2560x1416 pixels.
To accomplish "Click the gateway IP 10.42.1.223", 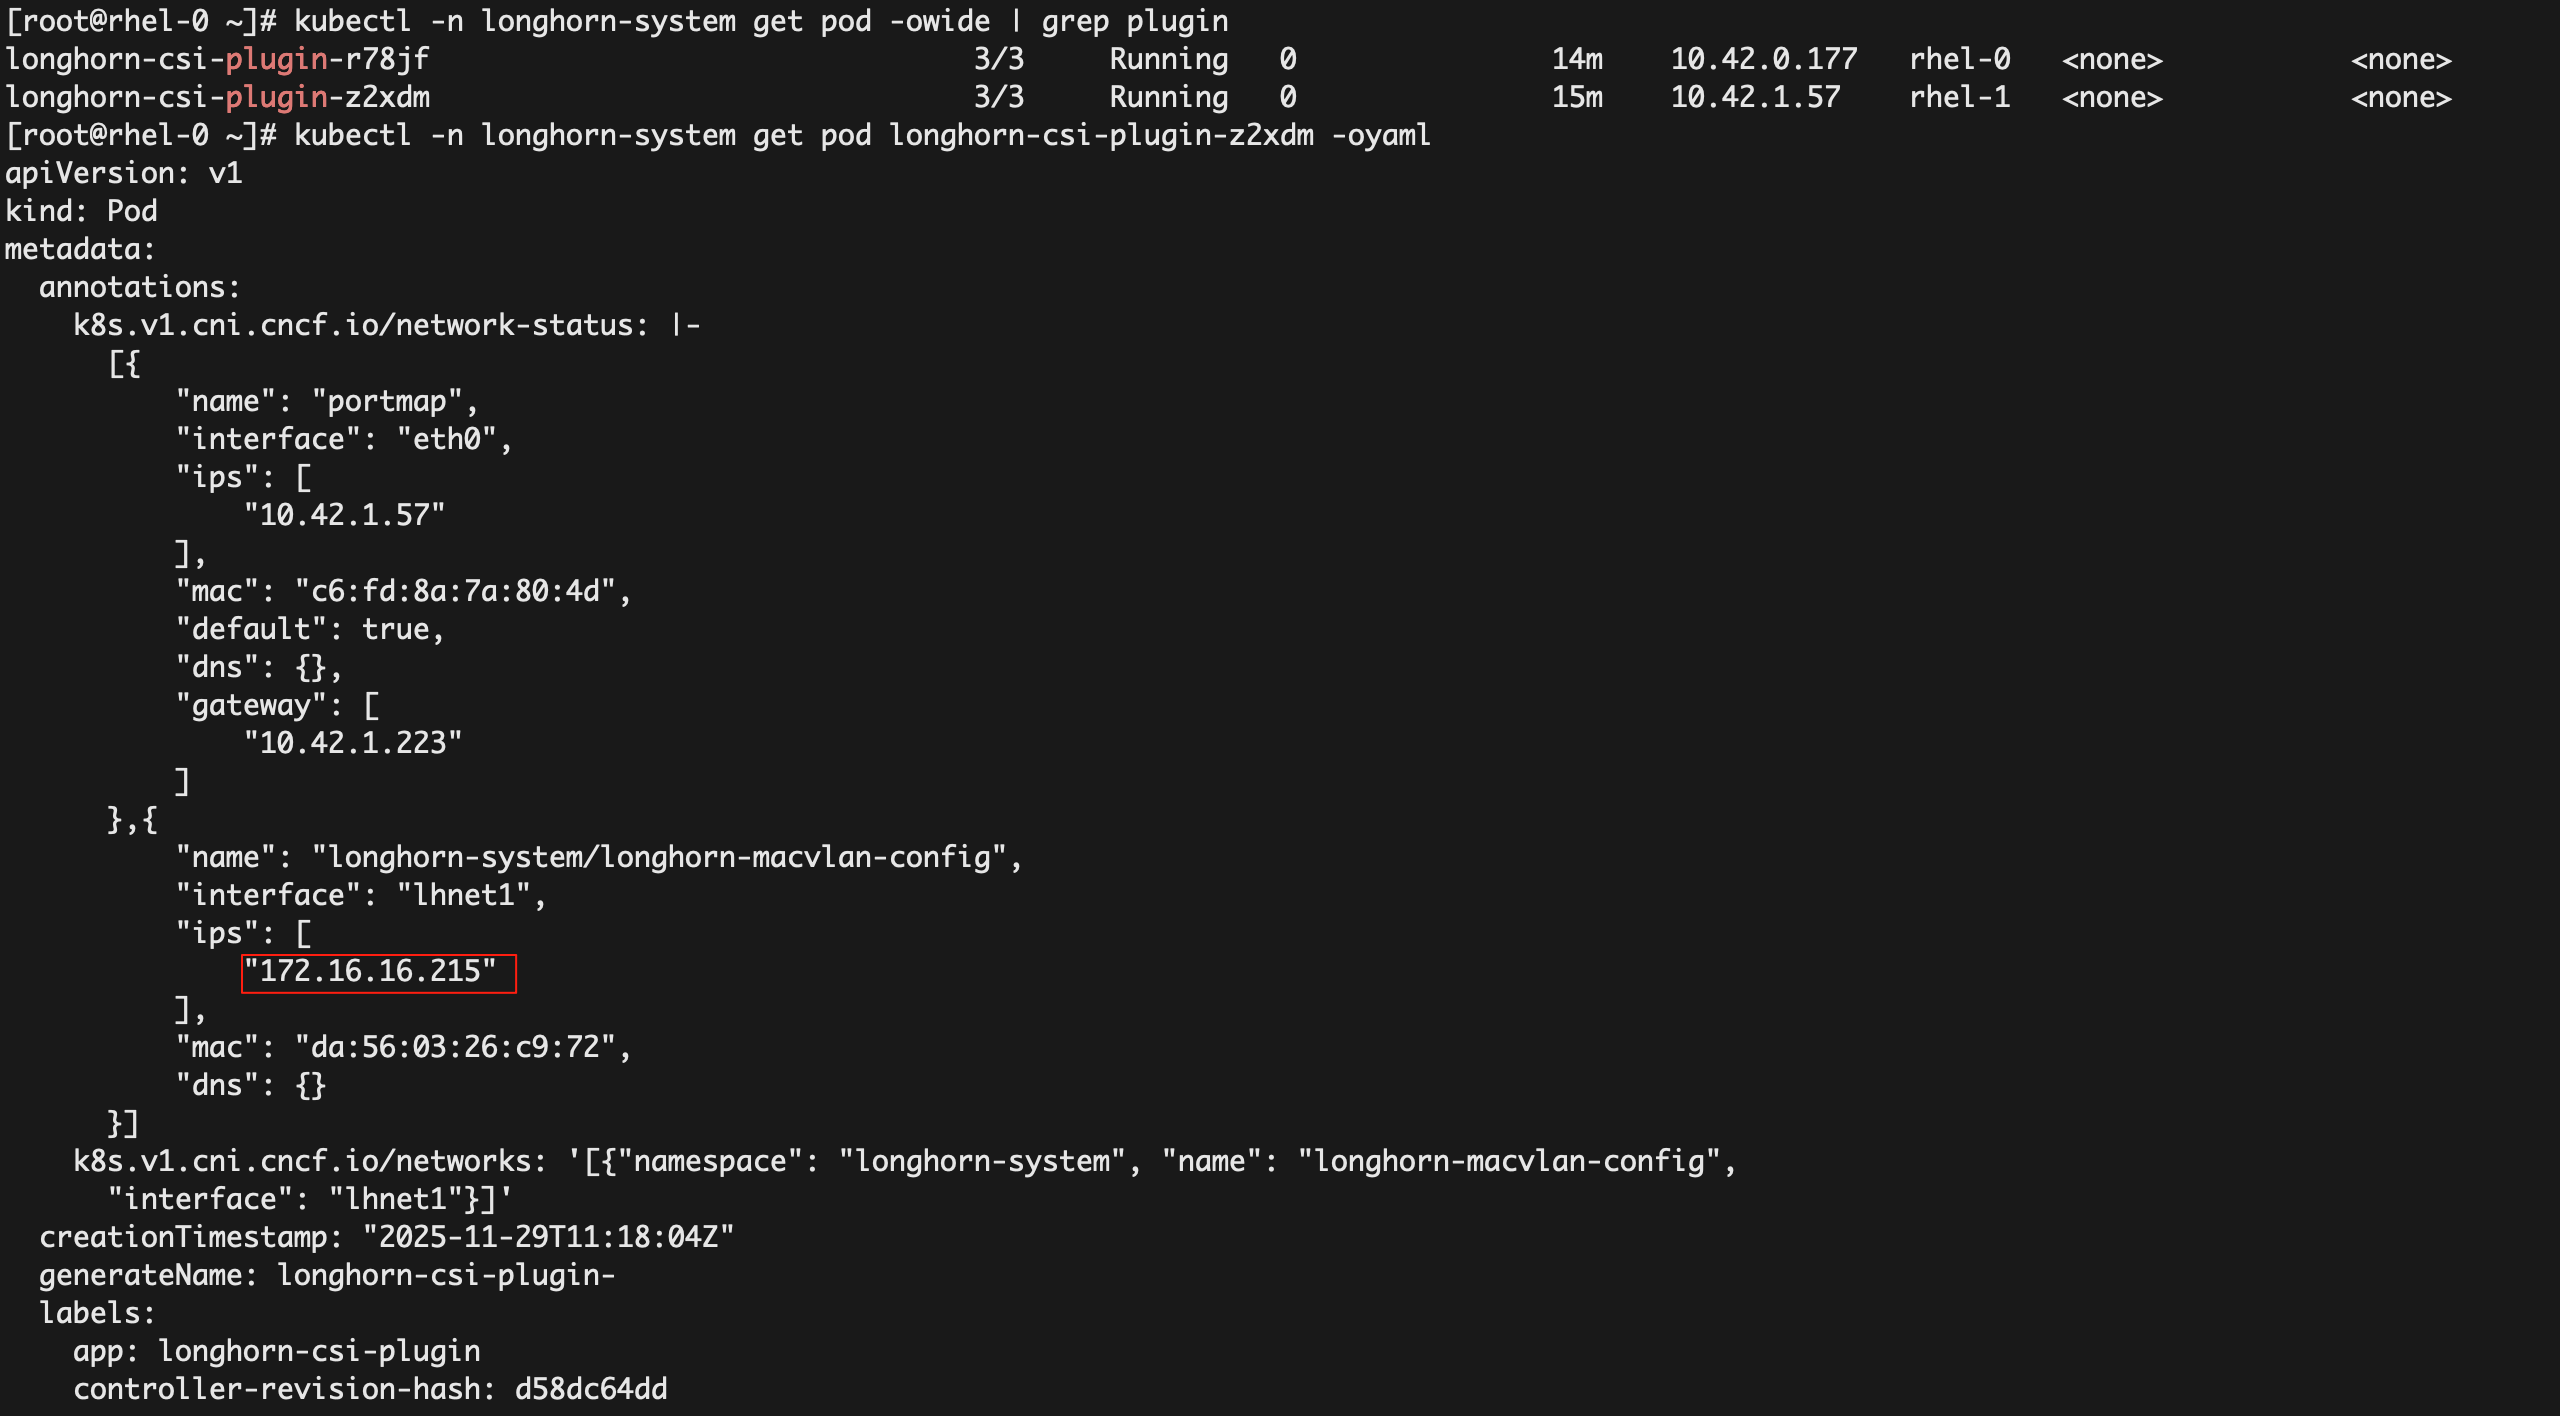I will tap(353, 743).
